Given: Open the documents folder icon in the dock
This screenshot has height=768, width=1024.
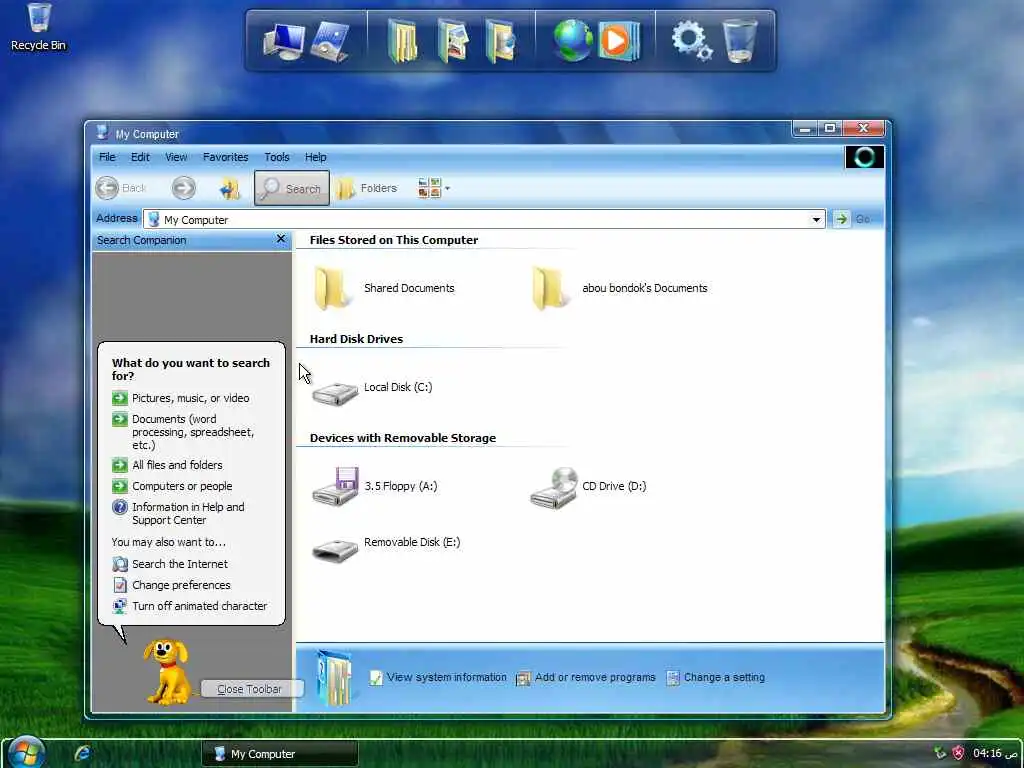Looking at the screenshot, I should pos(403,42).
